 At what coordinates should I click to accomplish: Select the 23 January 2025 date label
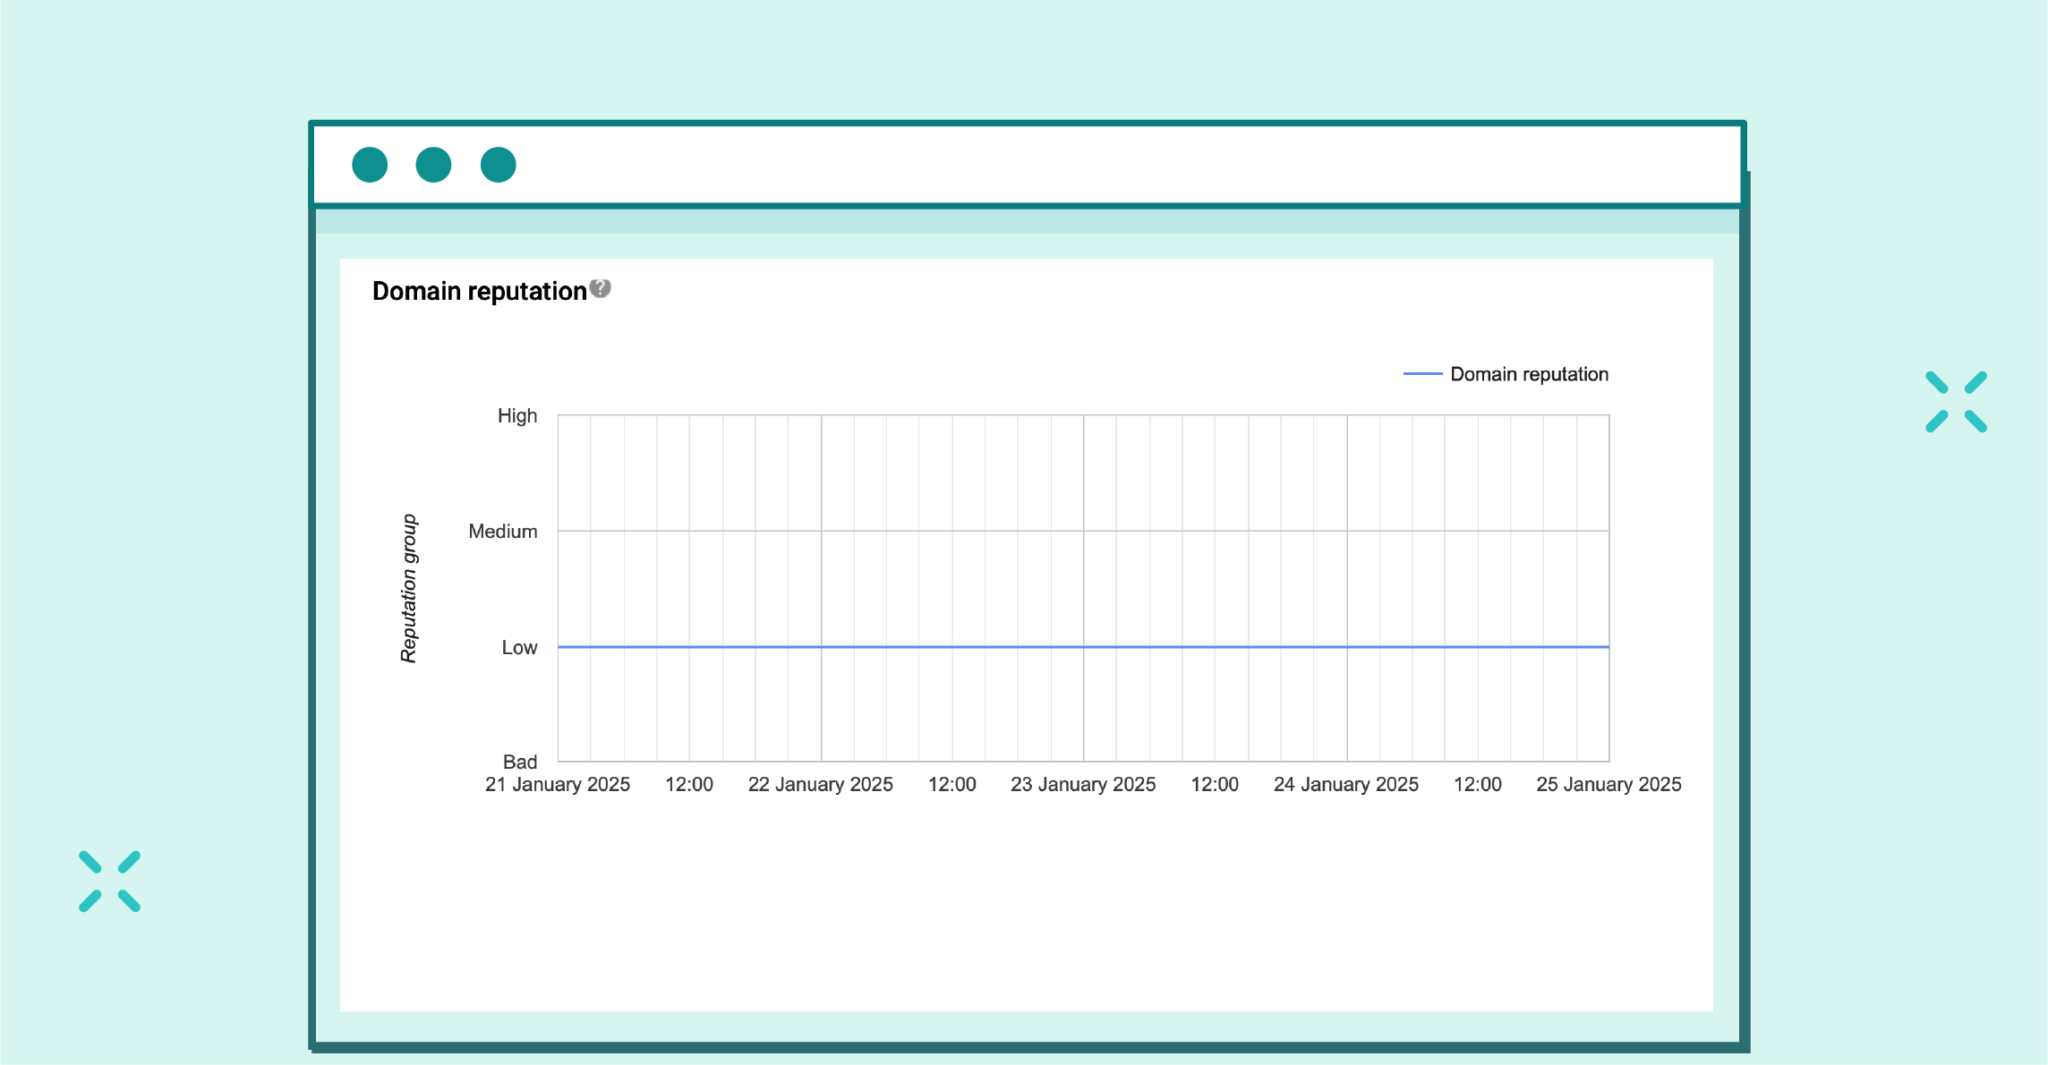click(x=1082, y=784)
